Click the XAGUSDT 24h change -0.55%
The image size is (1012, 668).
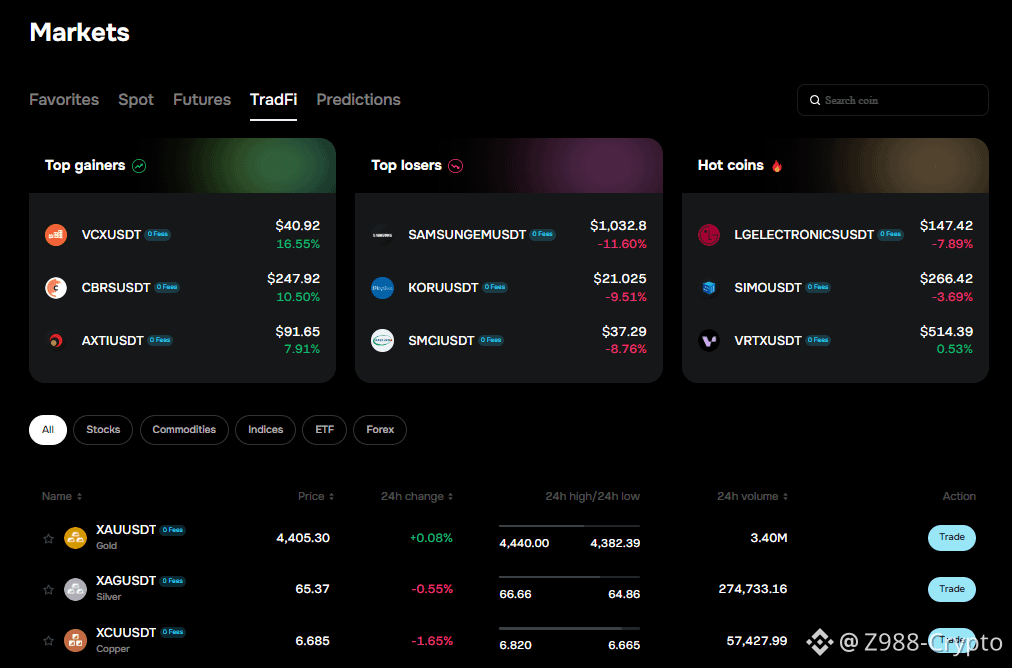(432, 589)
